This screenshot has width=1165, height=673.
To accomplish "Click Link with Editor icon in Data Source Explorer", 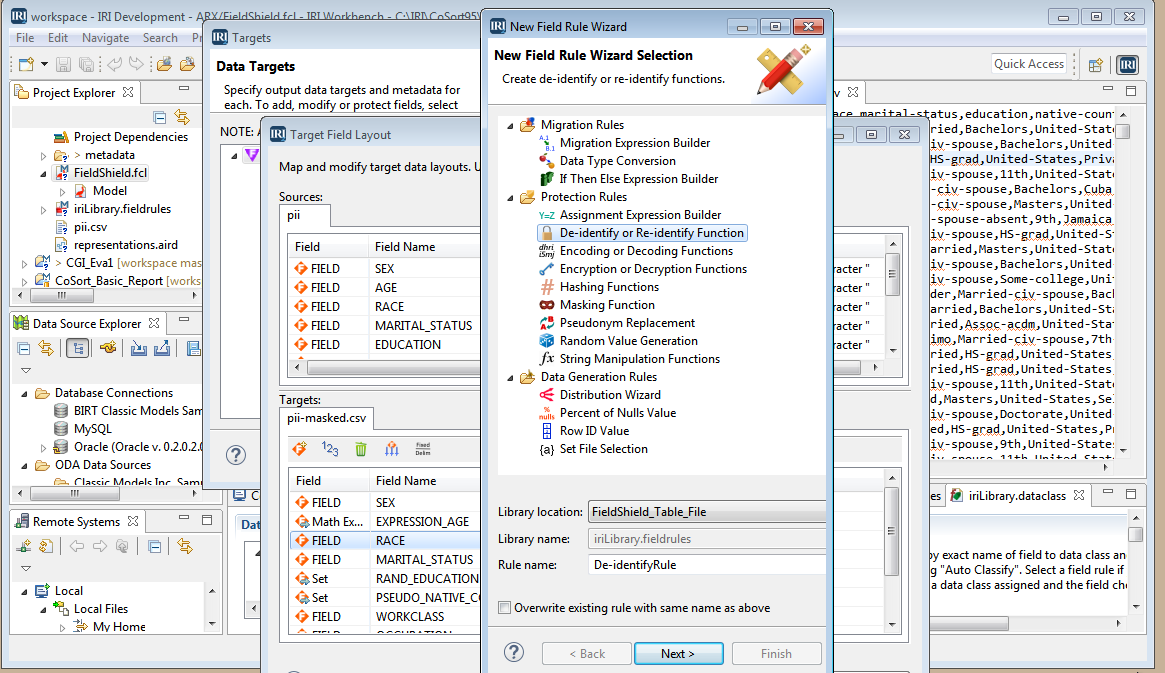I will [46, 349].
